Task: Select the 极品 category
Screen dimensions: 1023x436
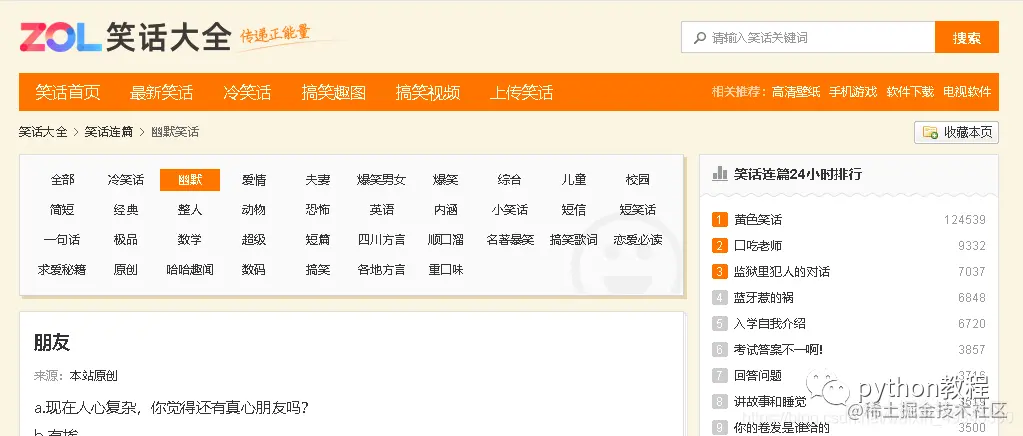Action: [126, 240]
